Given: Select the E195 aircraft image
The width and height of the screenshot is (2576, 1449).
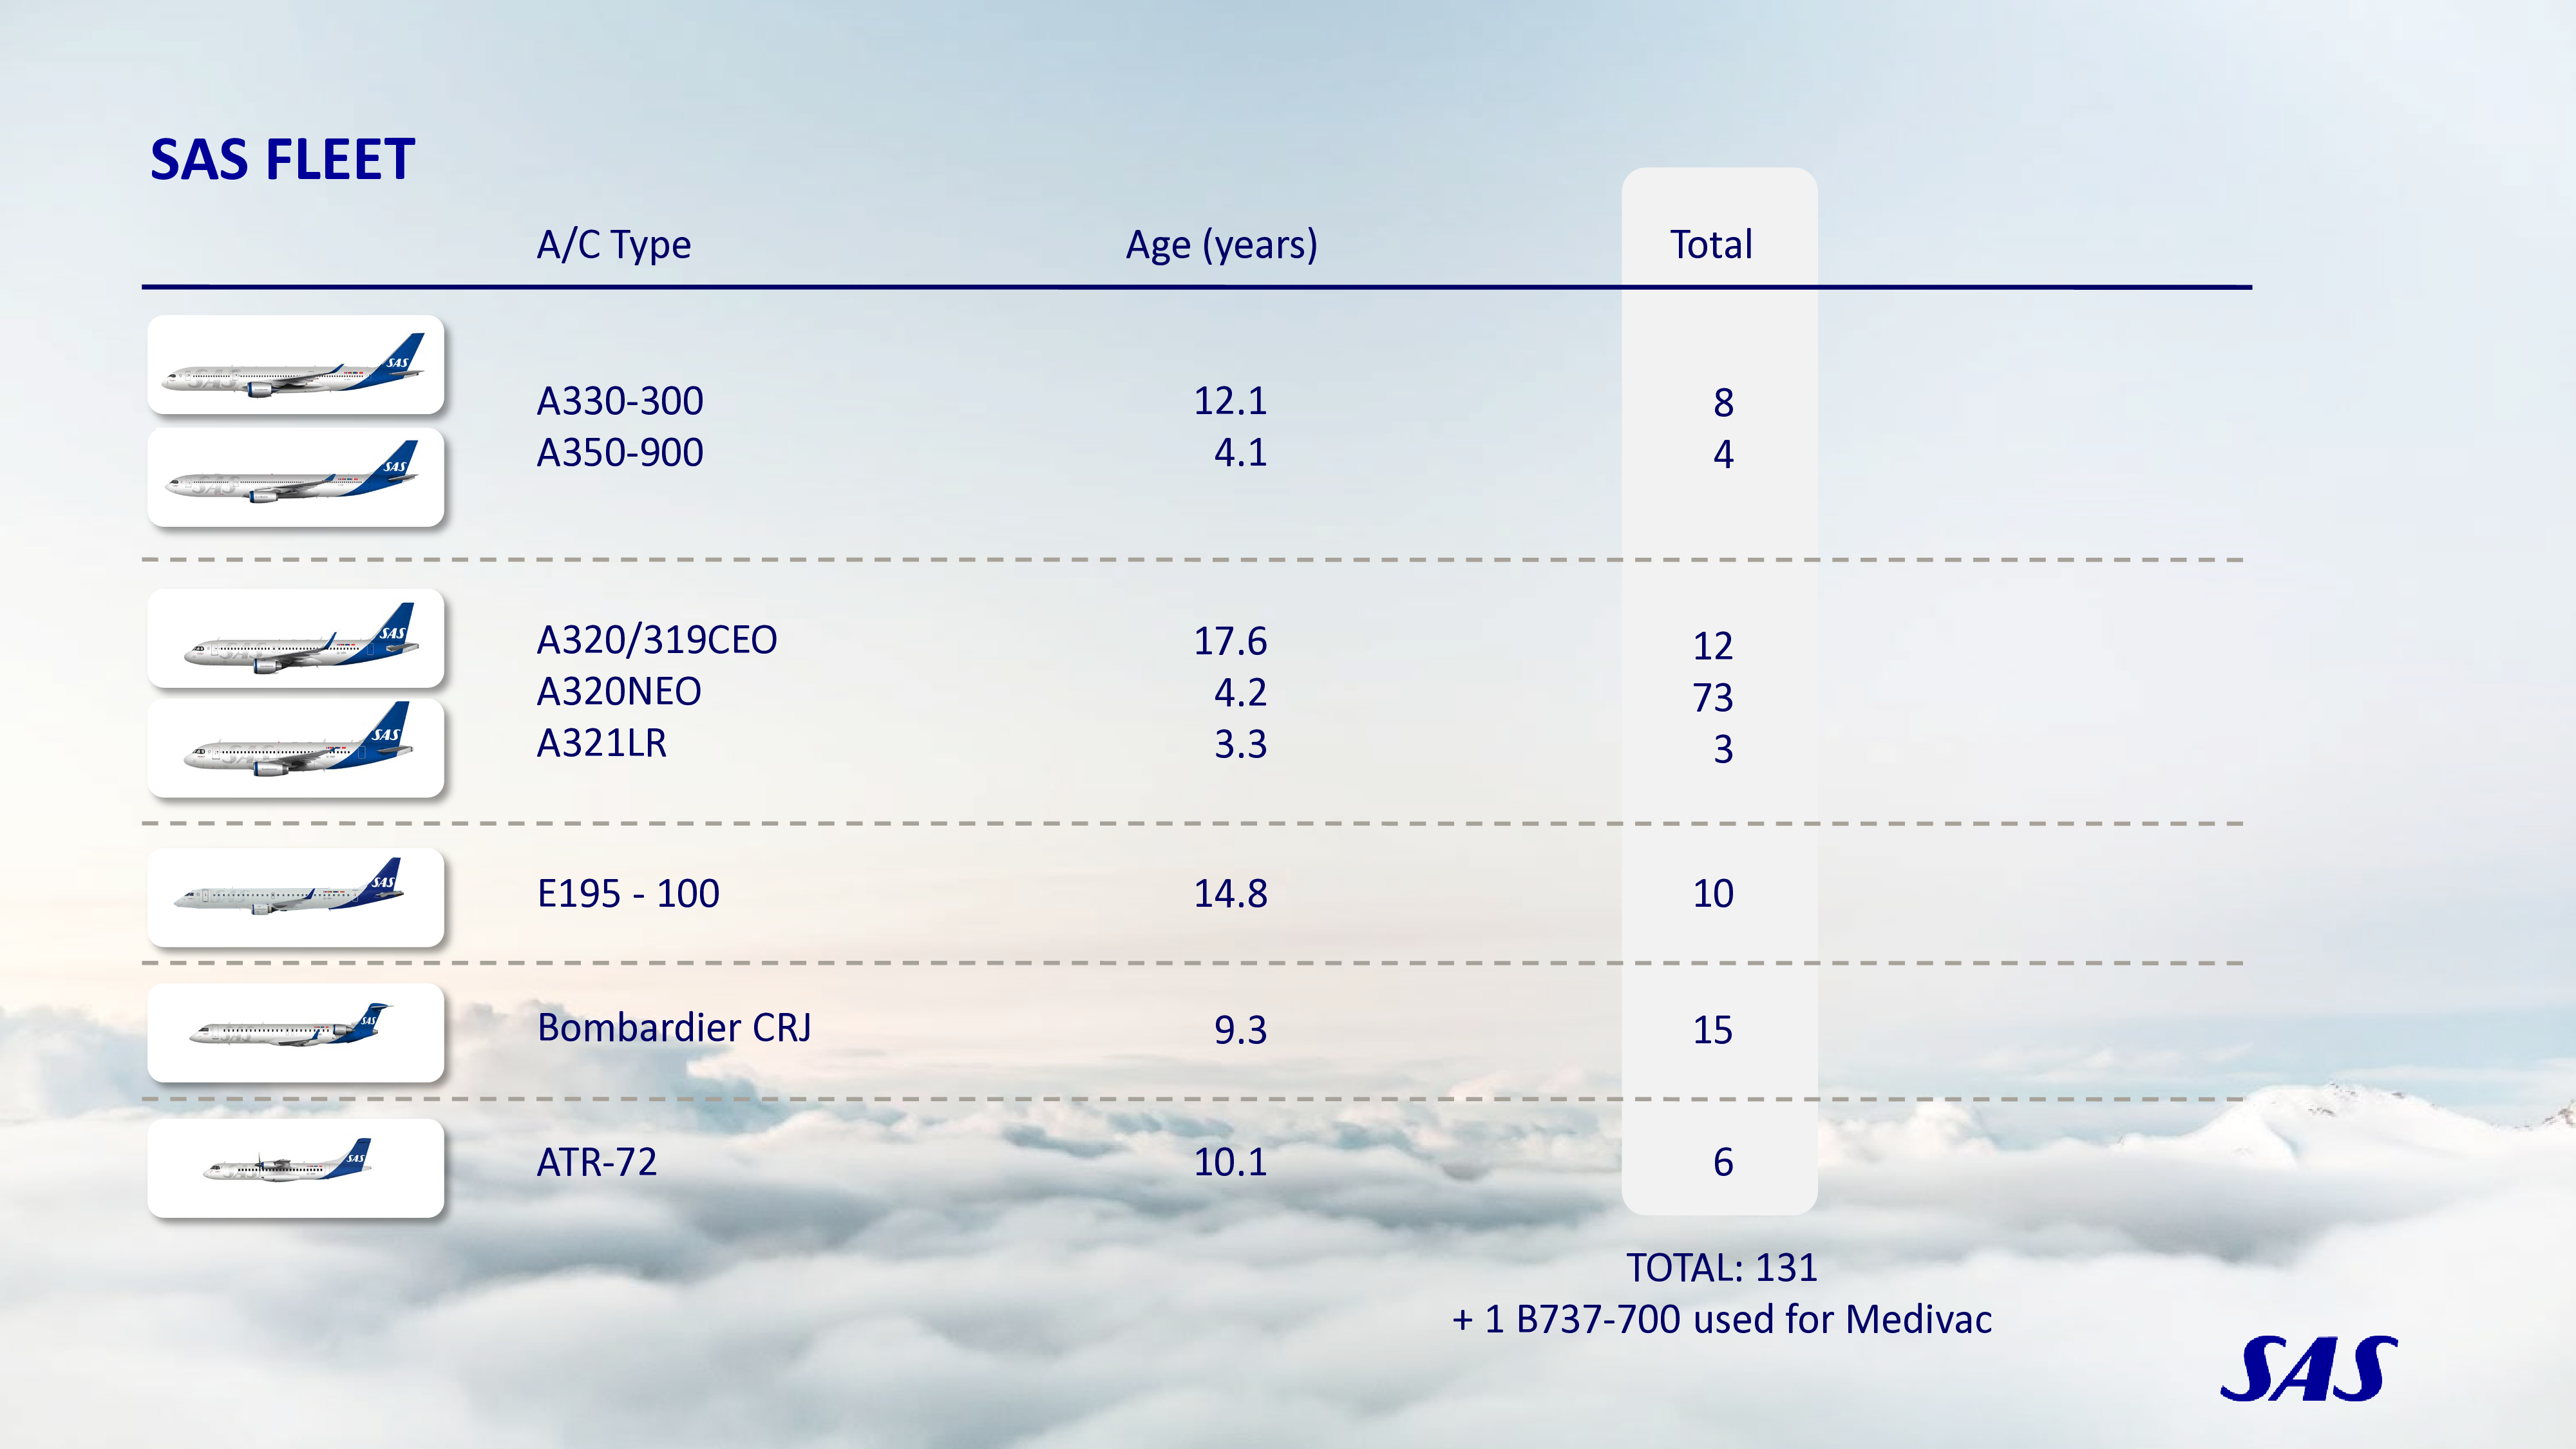Looking at the screenshot, I should (x=295, y=897).
